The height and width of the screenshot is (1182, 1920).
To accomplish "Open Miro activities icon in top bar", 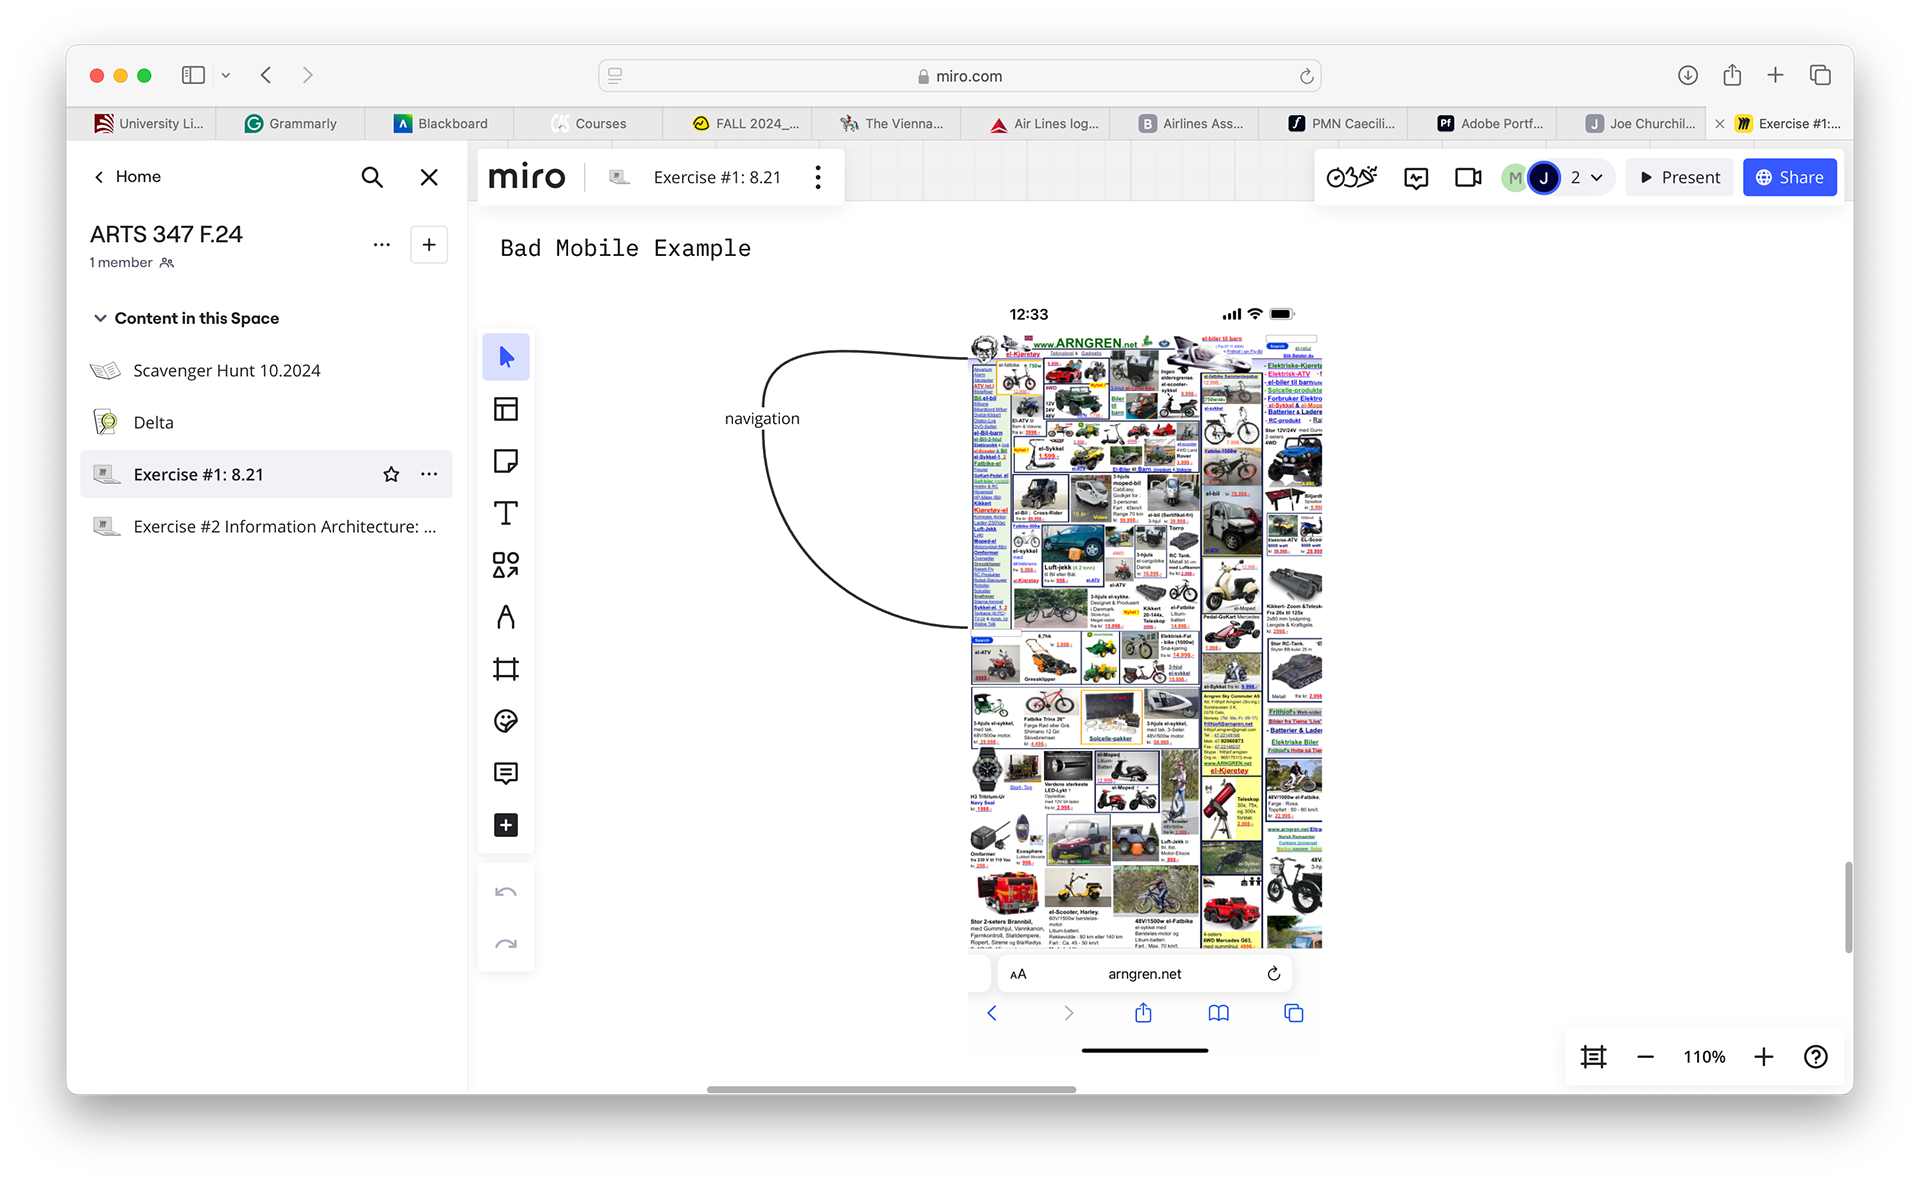I will pos(1351,177).
